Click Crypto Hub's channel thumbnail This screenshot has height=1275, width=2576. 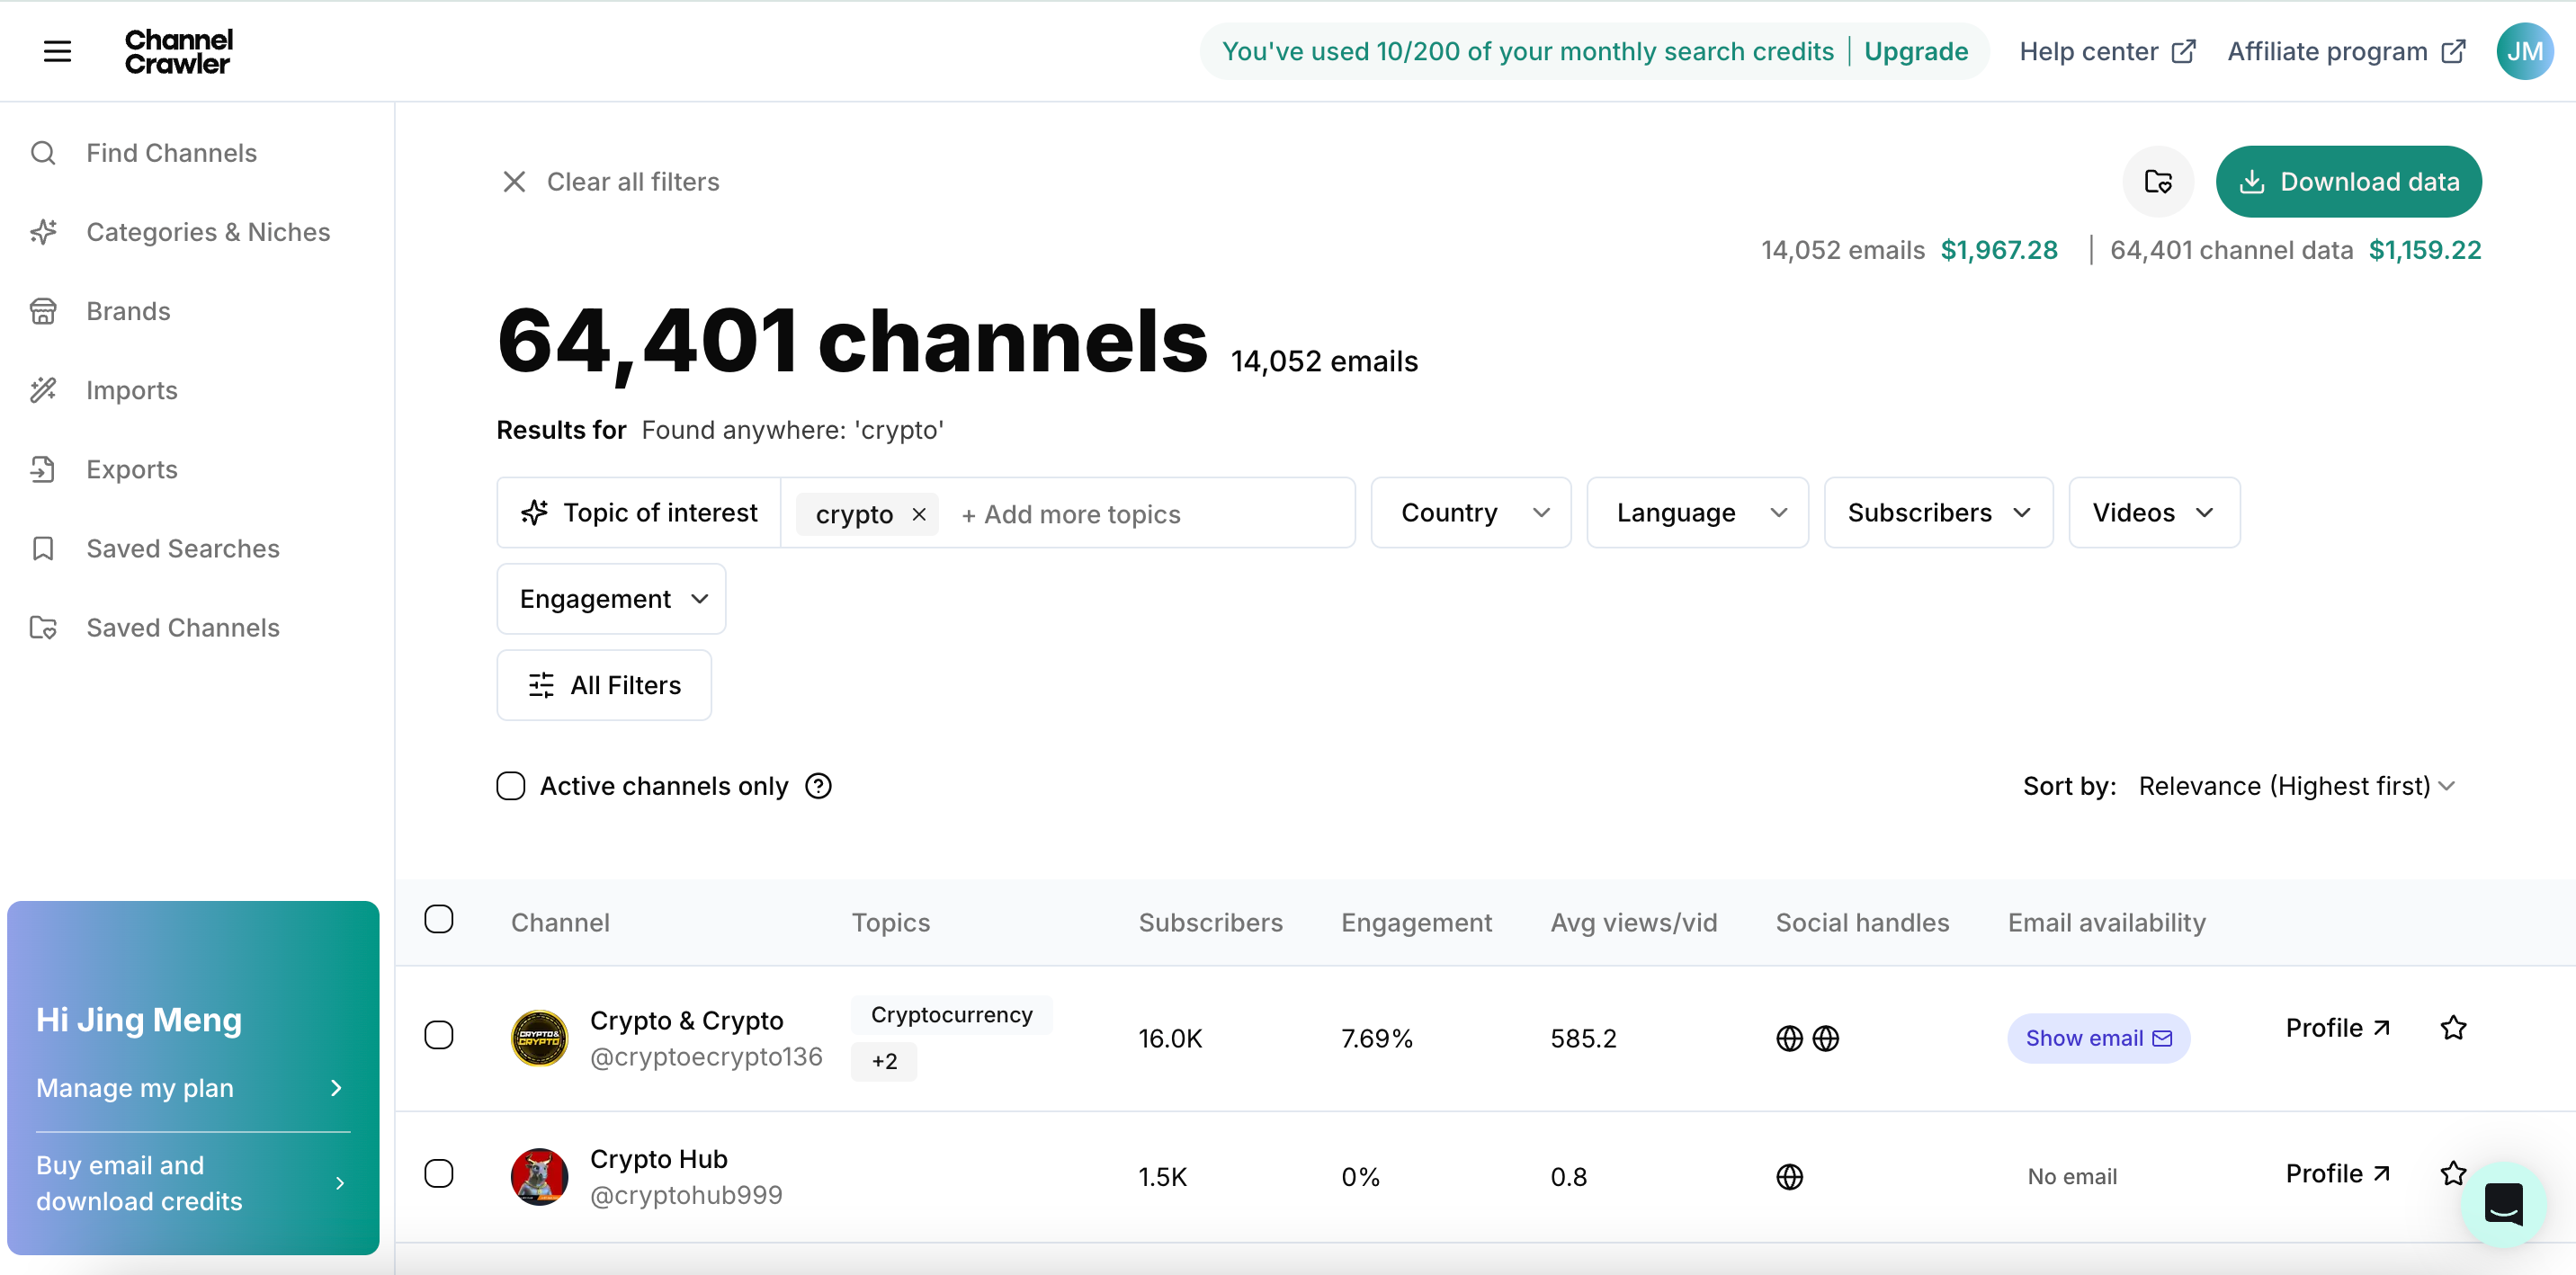(x=539, y=1177)
